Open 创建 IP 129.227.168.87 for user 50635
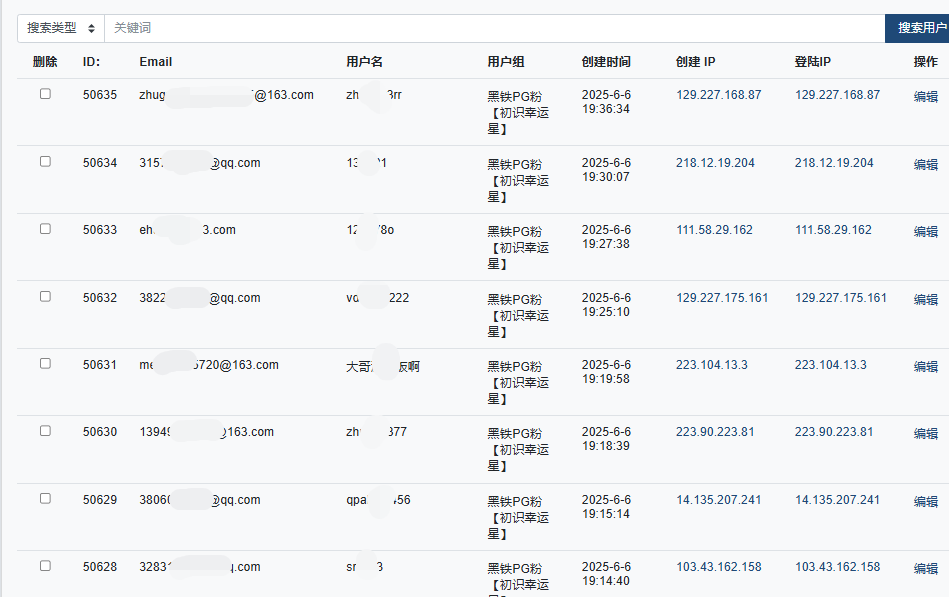Viewport: 949px width, 597px height. point(718,95)
